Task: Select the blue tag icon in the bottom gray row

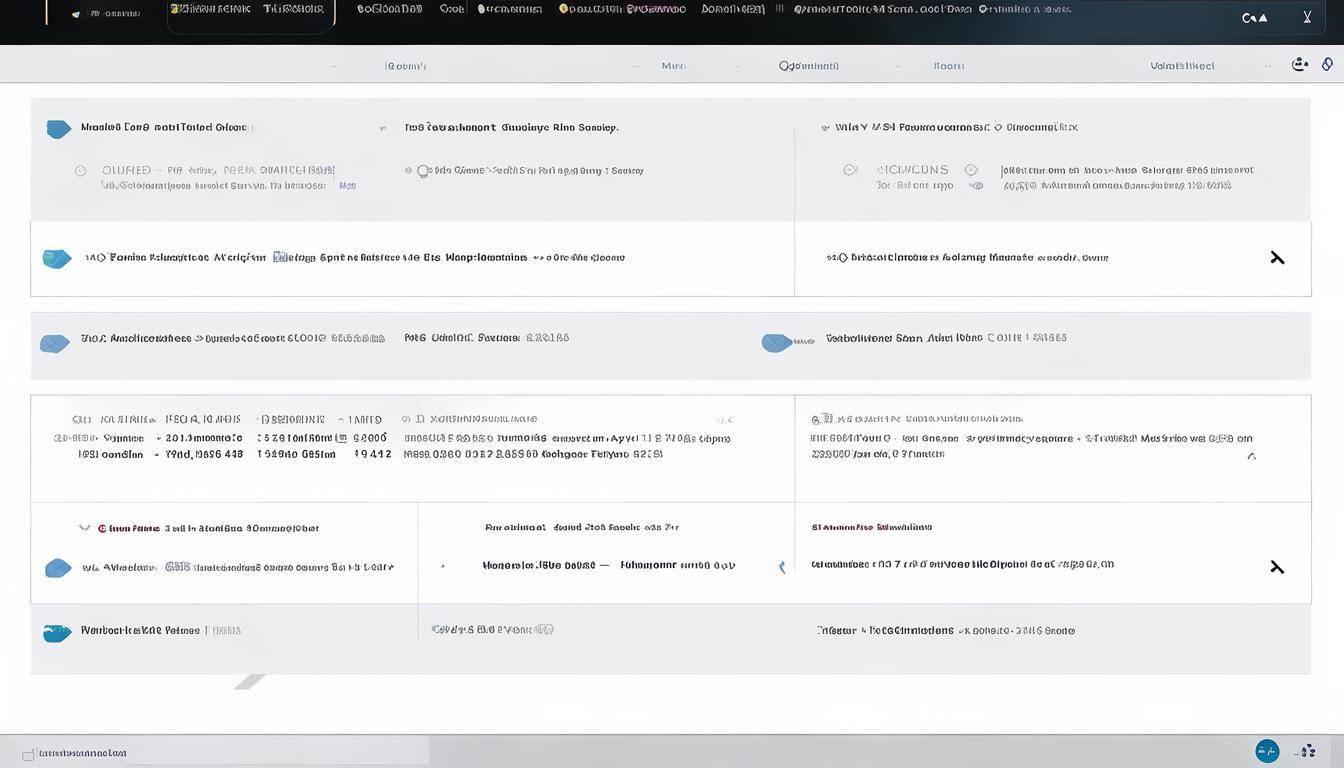Action: 57,632
